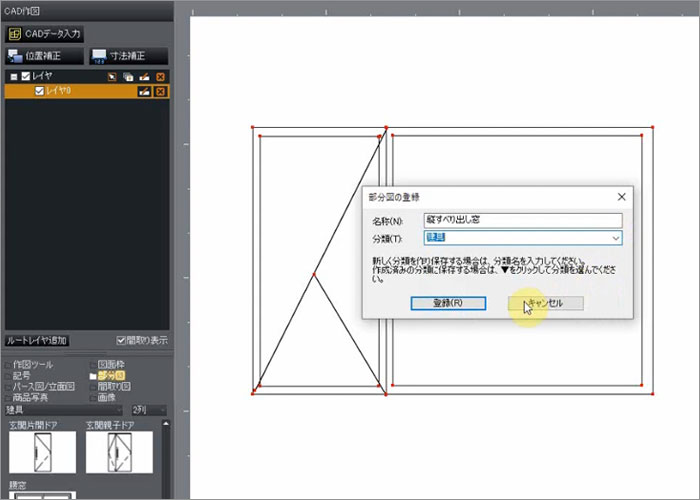The height and width of the screenshot is (500, 700).
Task: Open the 記号 category
Action: coord(18,375)
